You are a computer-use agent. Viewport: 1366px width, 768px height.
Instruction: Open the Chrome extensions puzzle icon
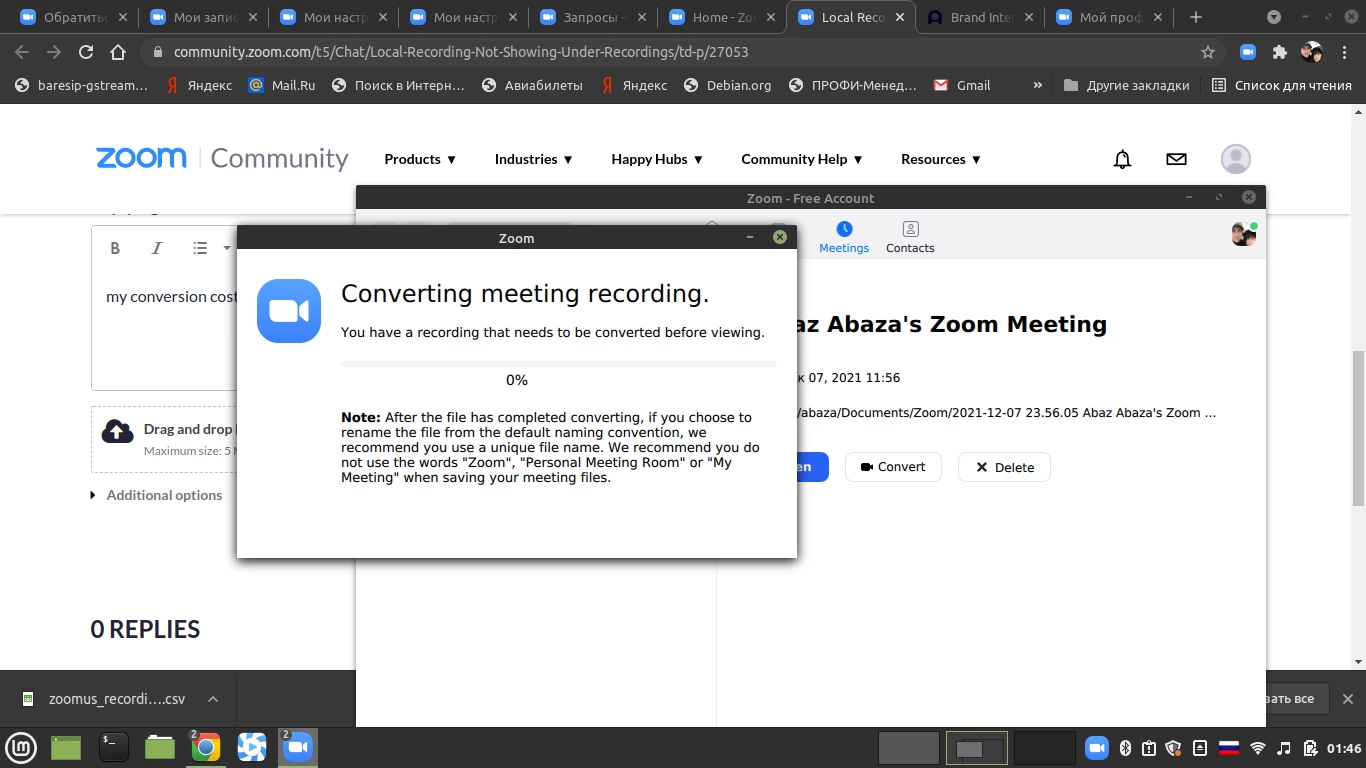tap(1279, 52)
